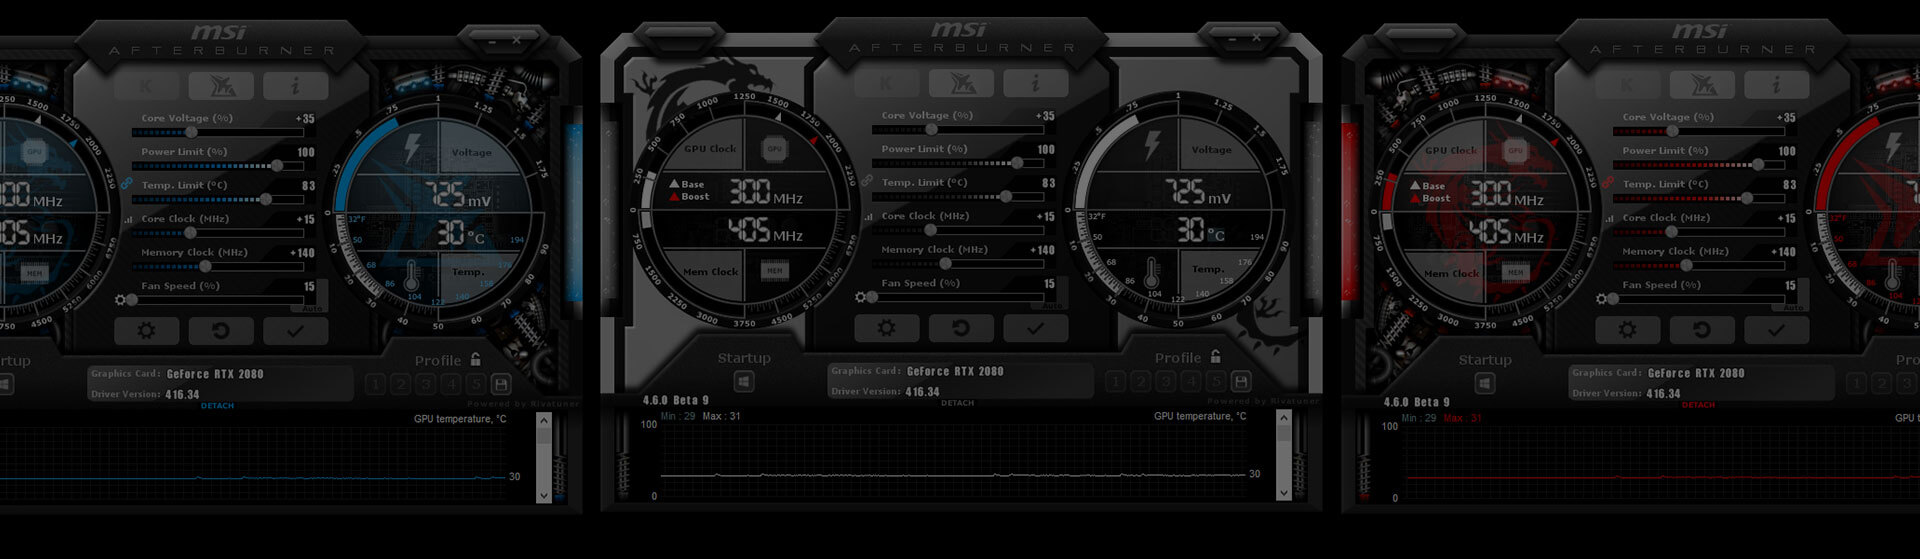Launch OC Scanner in the blue-skin Afterburner window
The image size is (1920, 559).
(221, 86)
